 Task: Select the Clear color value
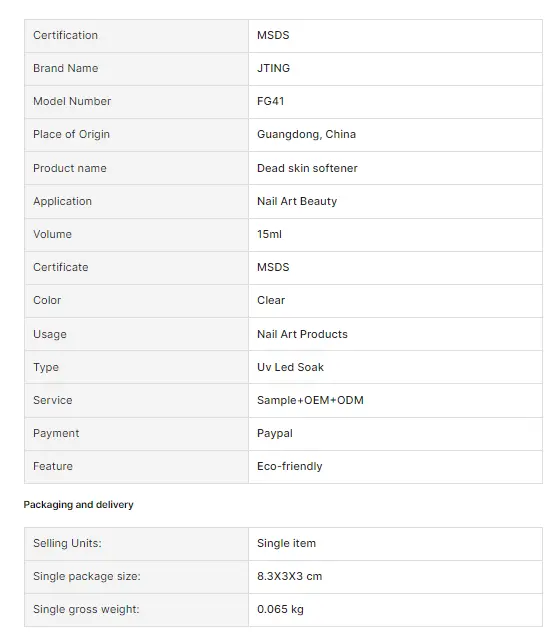[x=271, y=300]
